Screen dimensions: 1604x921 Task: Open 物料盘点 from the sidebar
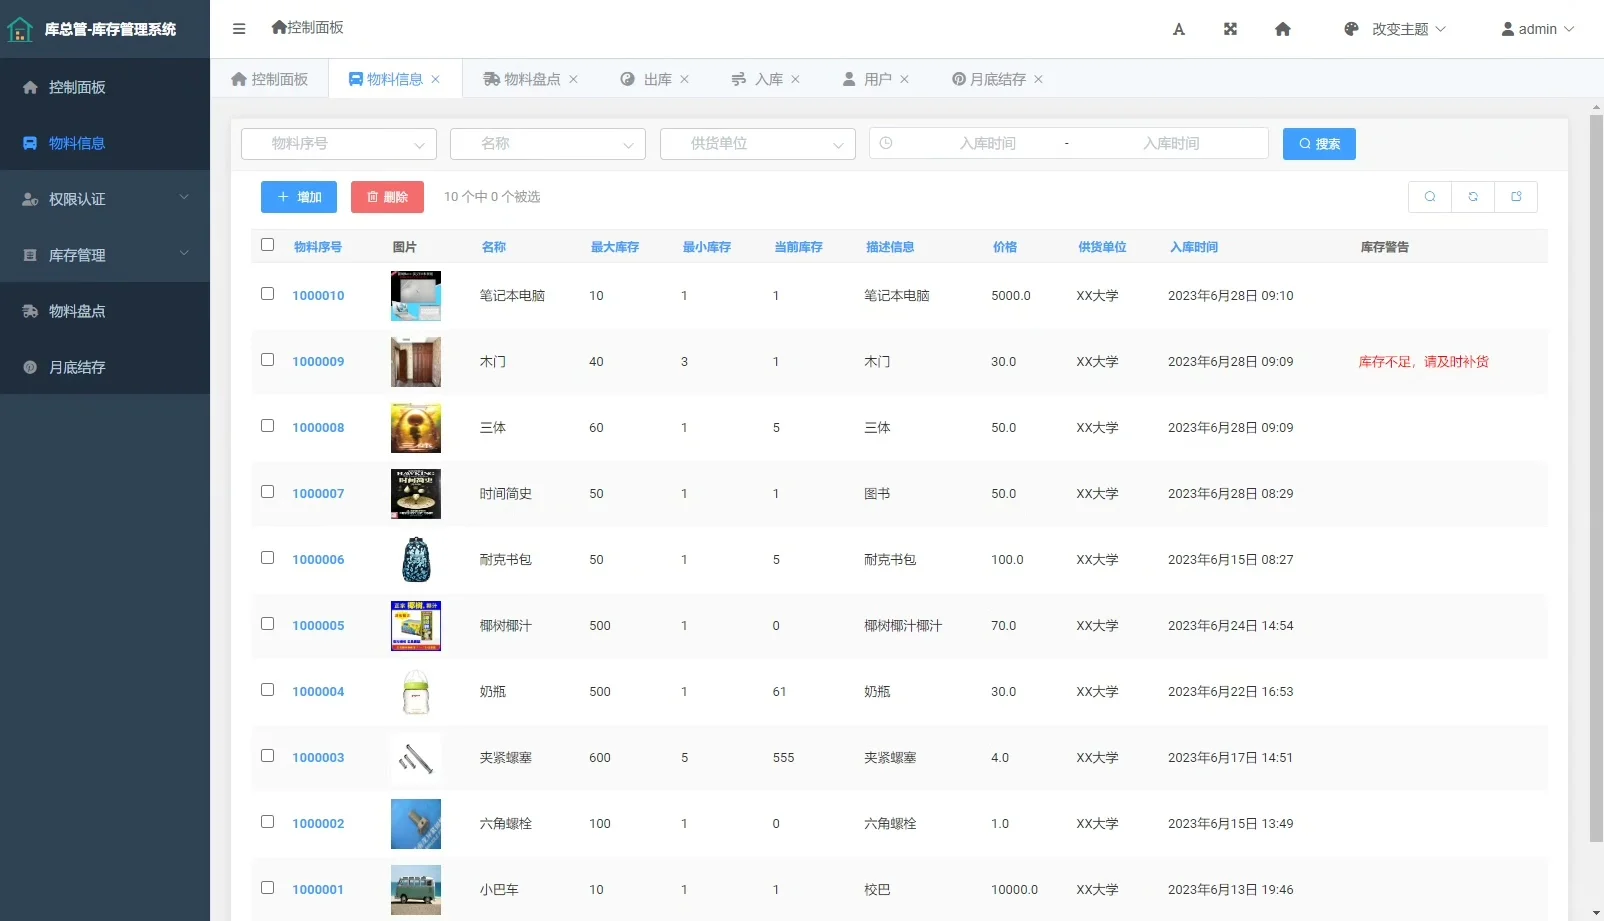[x=104, y=311]
